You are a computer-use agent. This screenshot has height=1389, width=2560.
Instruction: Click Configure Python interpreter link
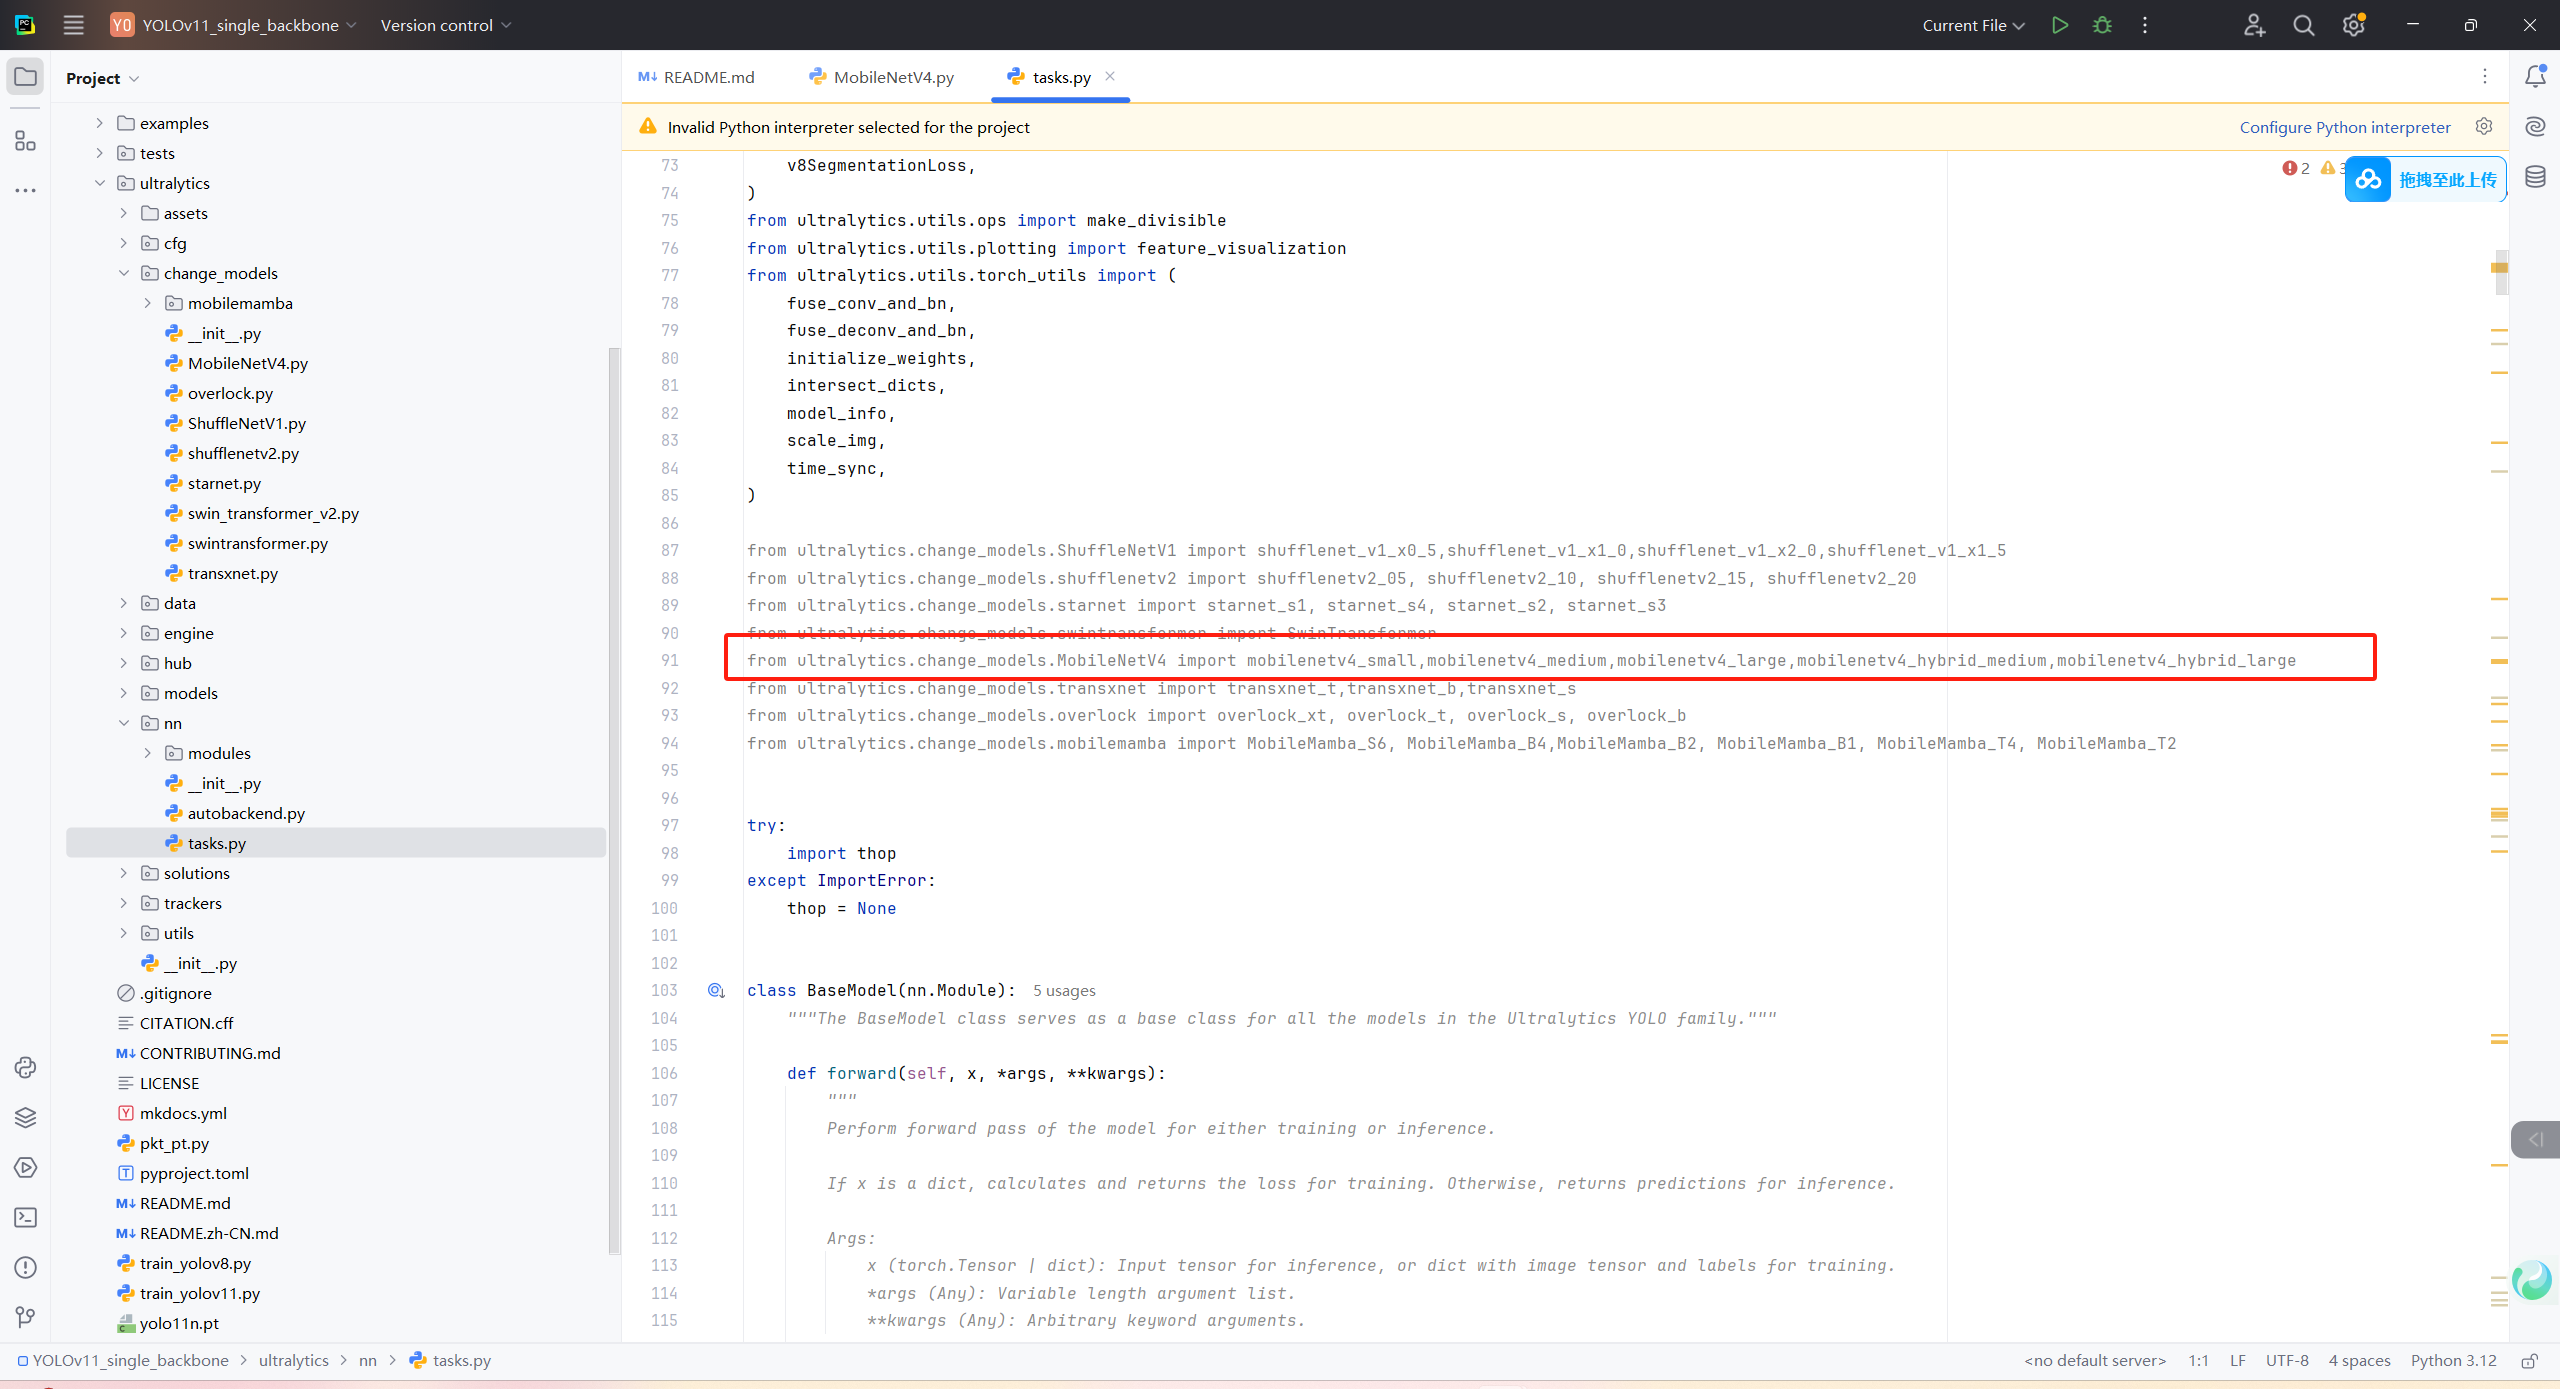(2344, 127)
